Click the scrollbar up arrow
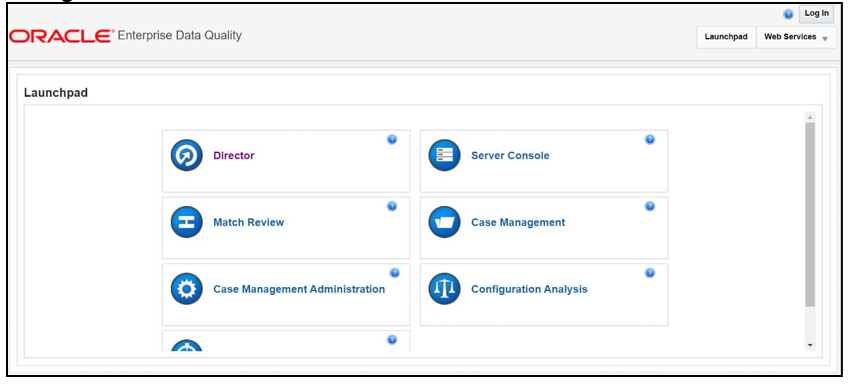 point(810,117)
